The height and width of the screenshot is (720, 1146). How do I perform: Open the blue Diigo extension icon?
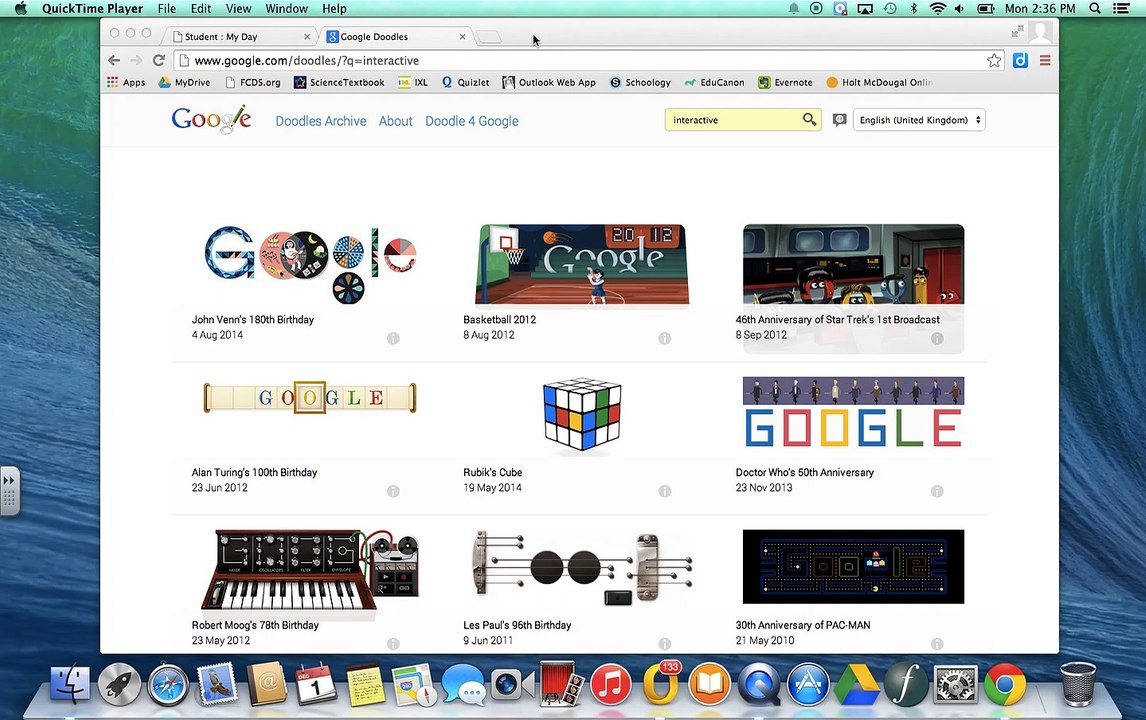(x=1020, y=61)
